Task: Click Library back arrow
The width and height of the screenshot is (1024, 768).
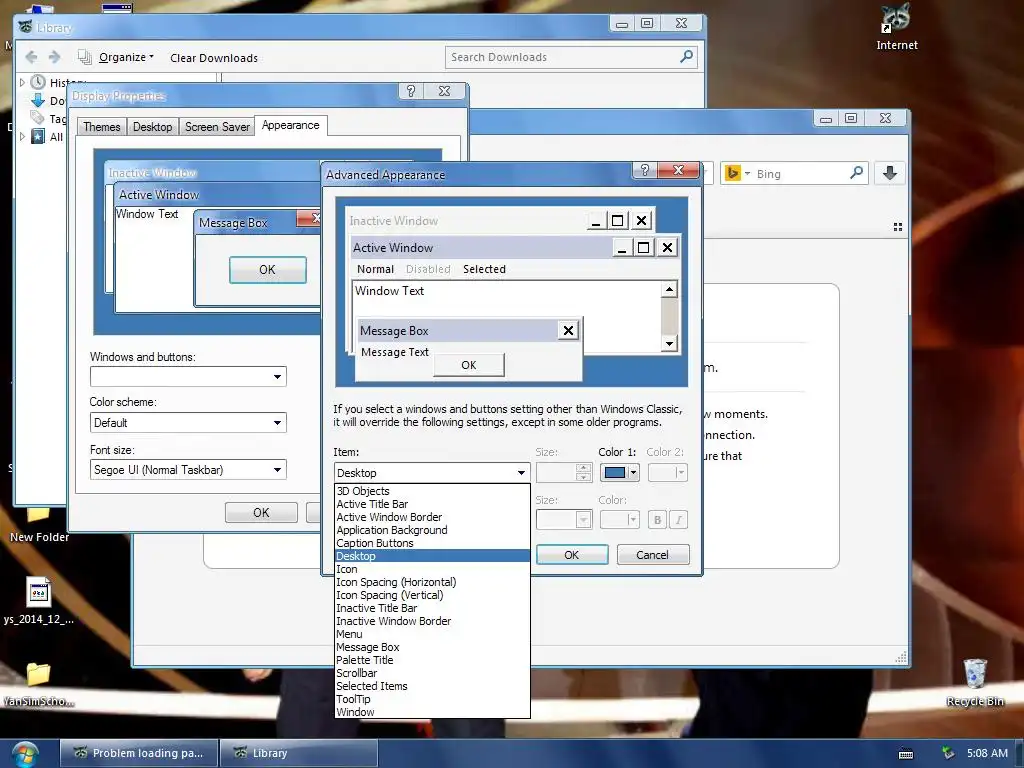Action: pyautogui.click(x=31, y=57)
